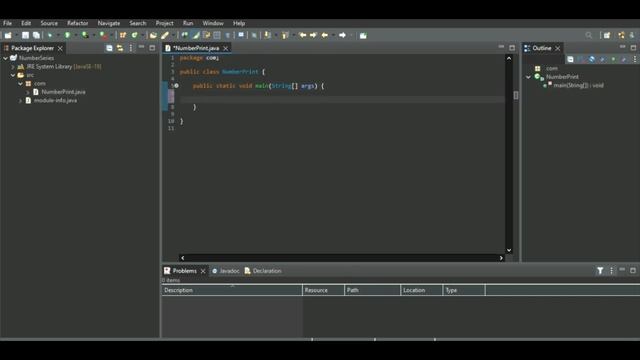640x360 pixels.
Task: Run the program with green Run icon
Action: tap(67, 36)
